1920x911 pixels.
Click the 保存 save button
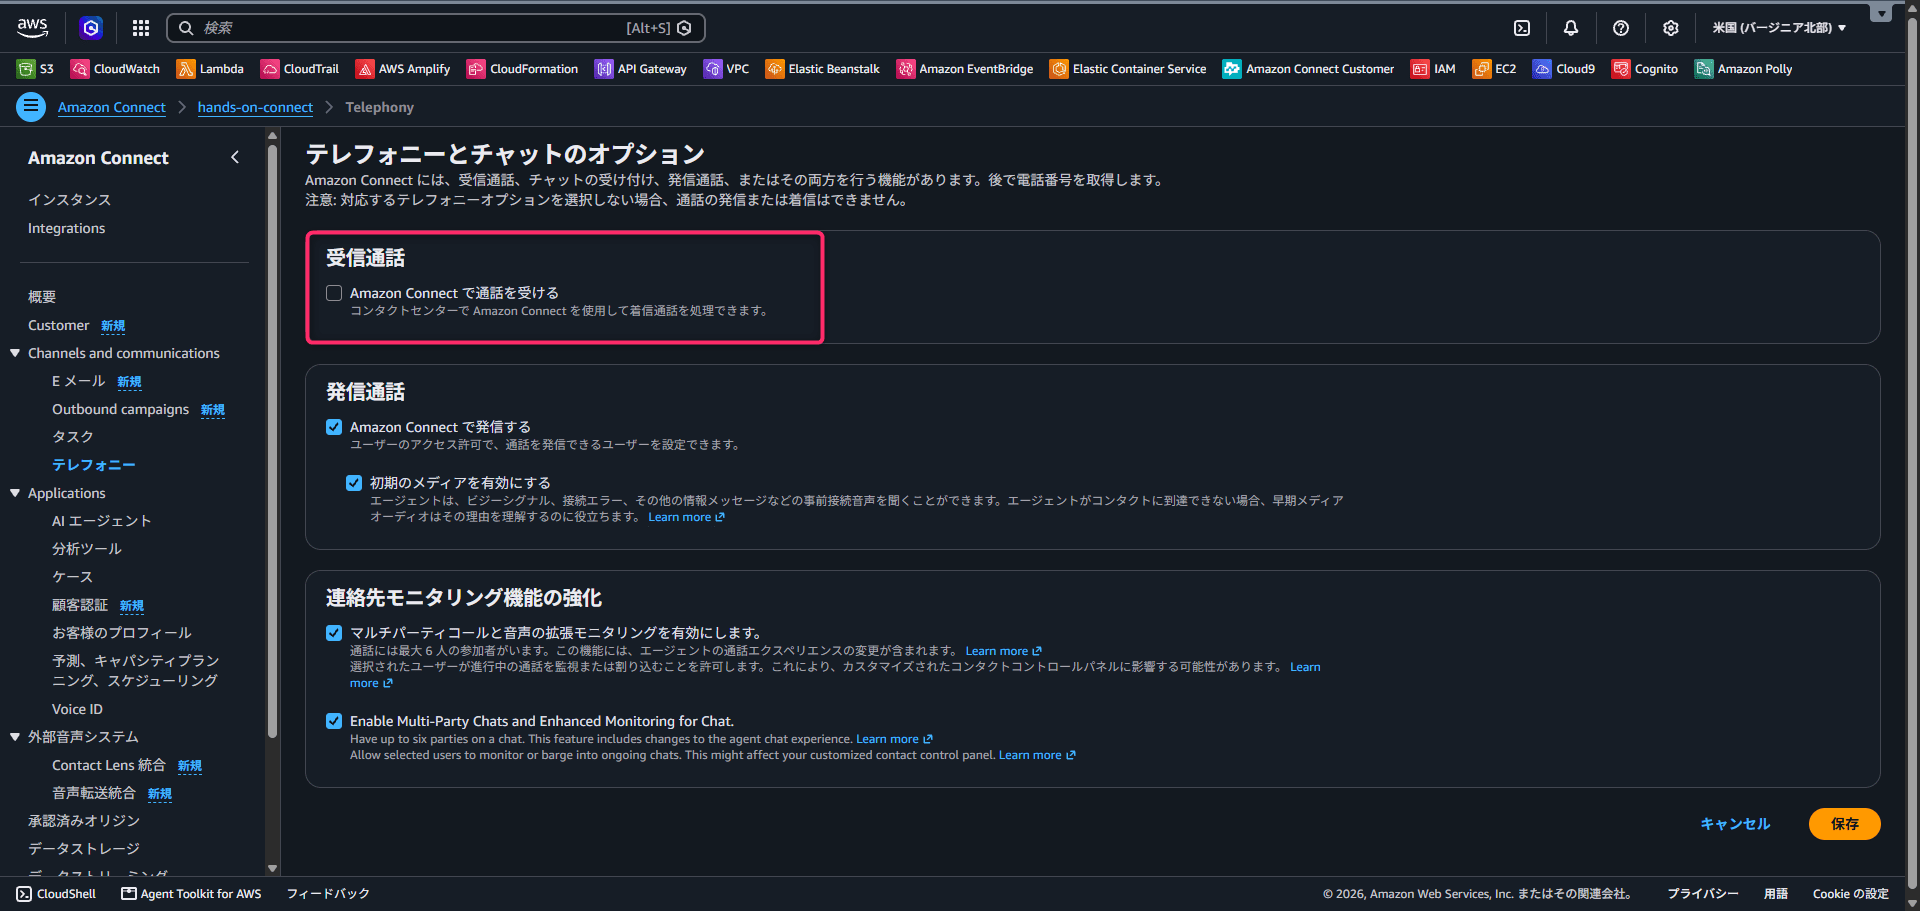point(1844,824)
